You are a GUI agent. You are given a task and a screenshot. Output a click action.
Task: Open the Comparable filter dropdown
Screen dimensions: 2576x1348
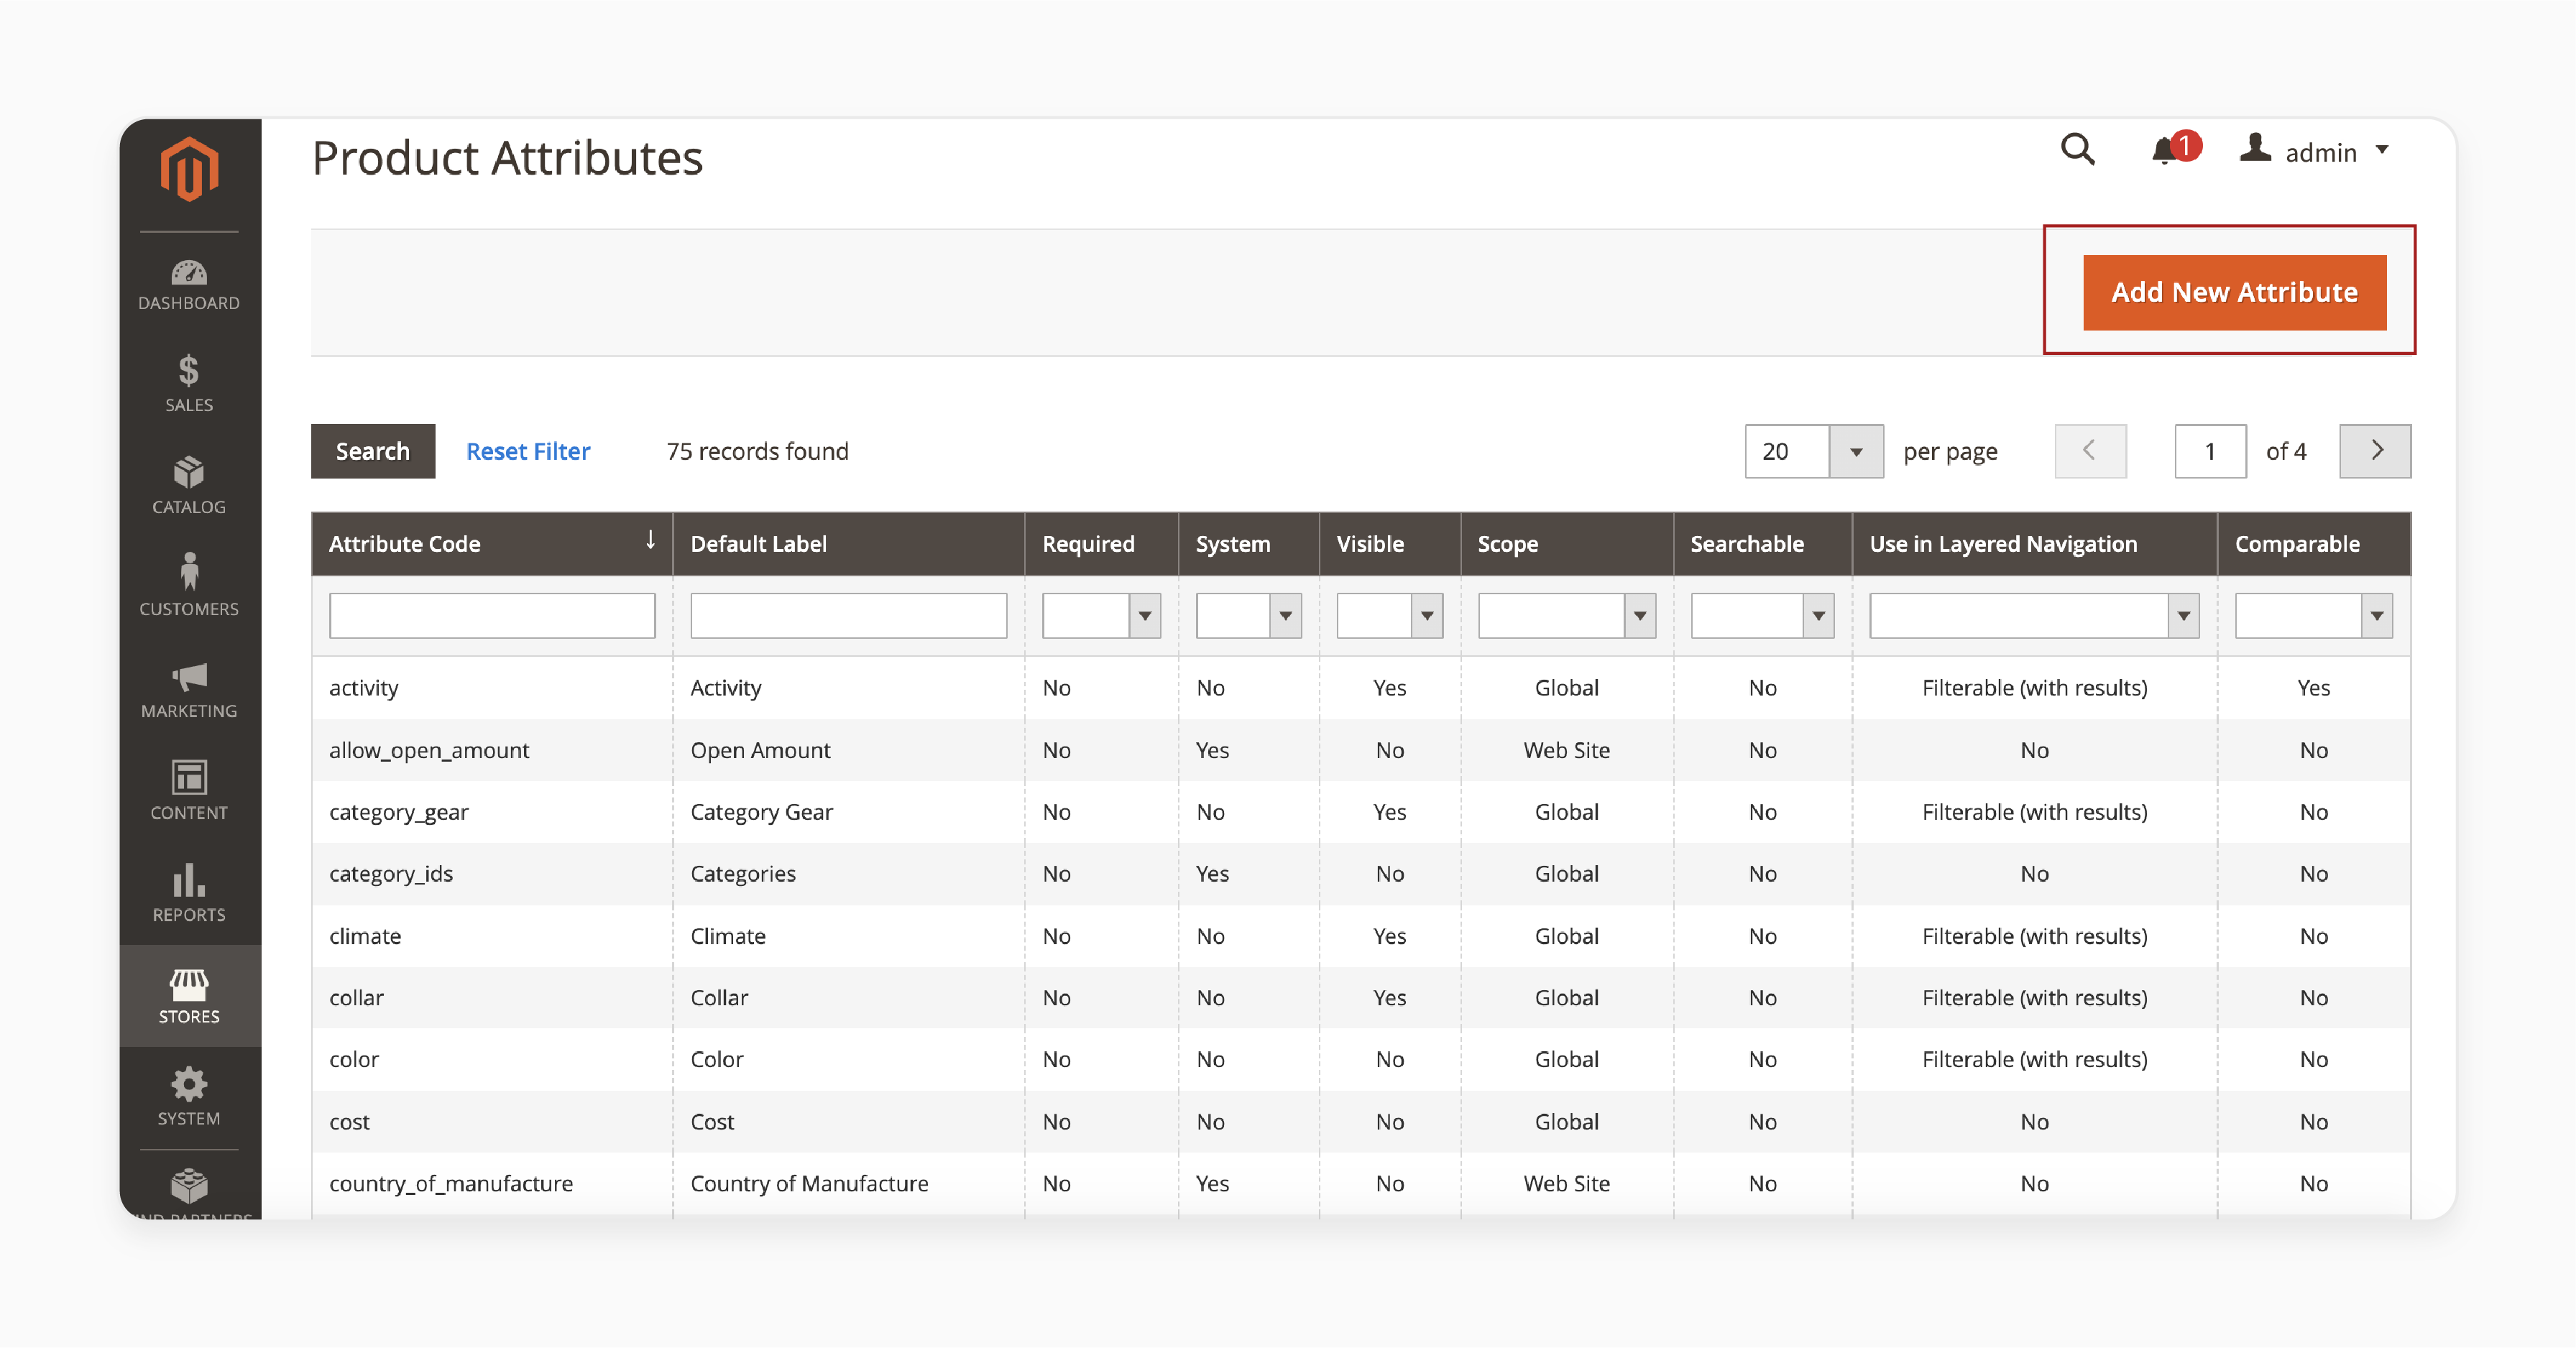[2314, 616]
